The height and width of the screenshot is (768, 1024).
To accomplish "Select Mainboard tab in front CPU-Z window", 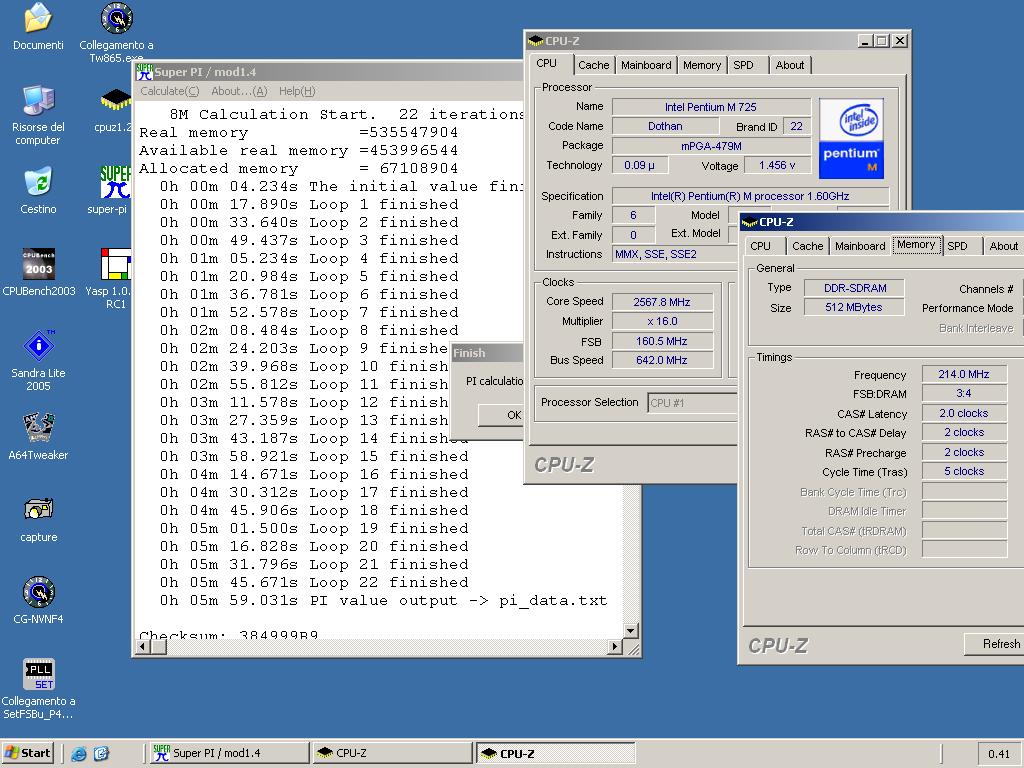I will (860, 246).
